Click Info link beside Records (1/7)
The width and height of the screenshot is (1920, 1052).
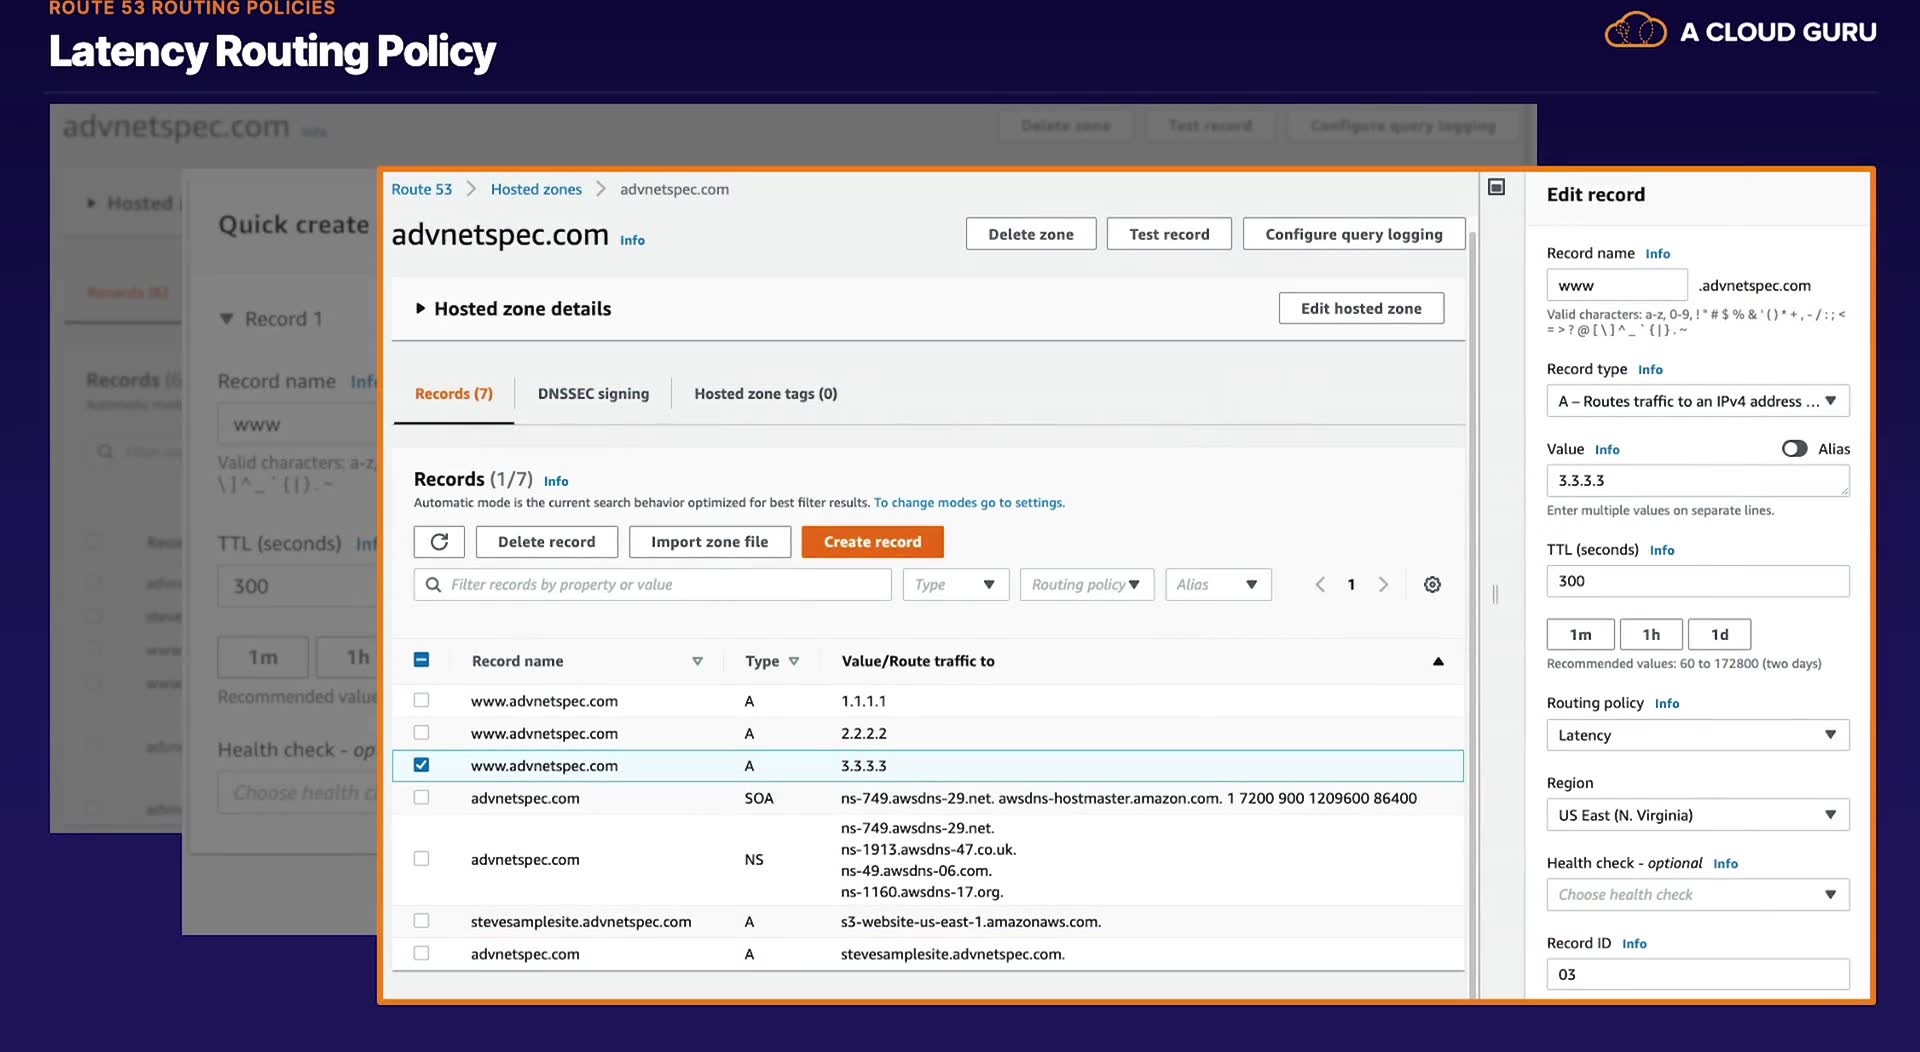[556, 481]
